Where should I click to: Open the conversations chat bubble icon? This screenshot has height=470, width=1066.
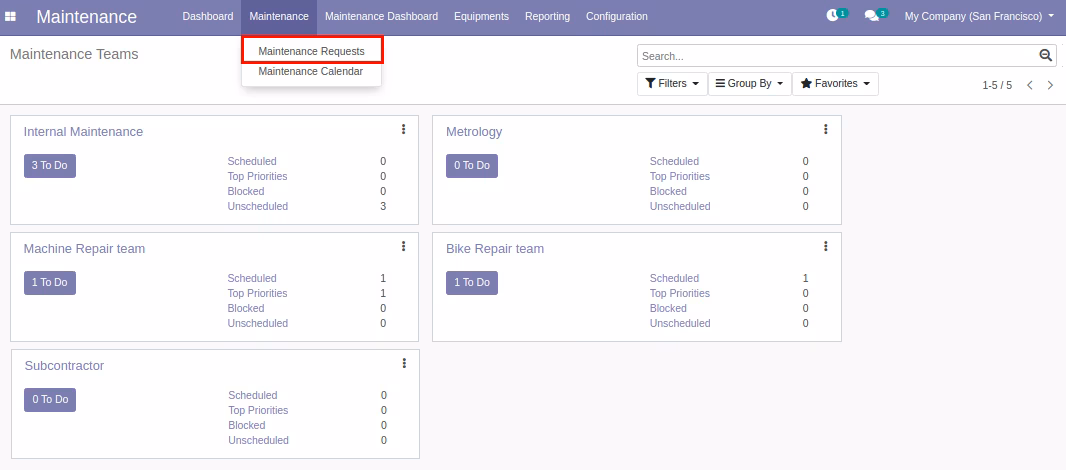tap(871, 16)
